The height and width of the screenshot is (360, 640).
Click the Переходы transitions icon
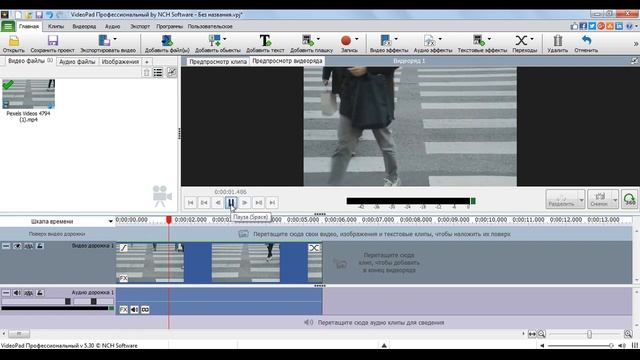tap(521, 41)
